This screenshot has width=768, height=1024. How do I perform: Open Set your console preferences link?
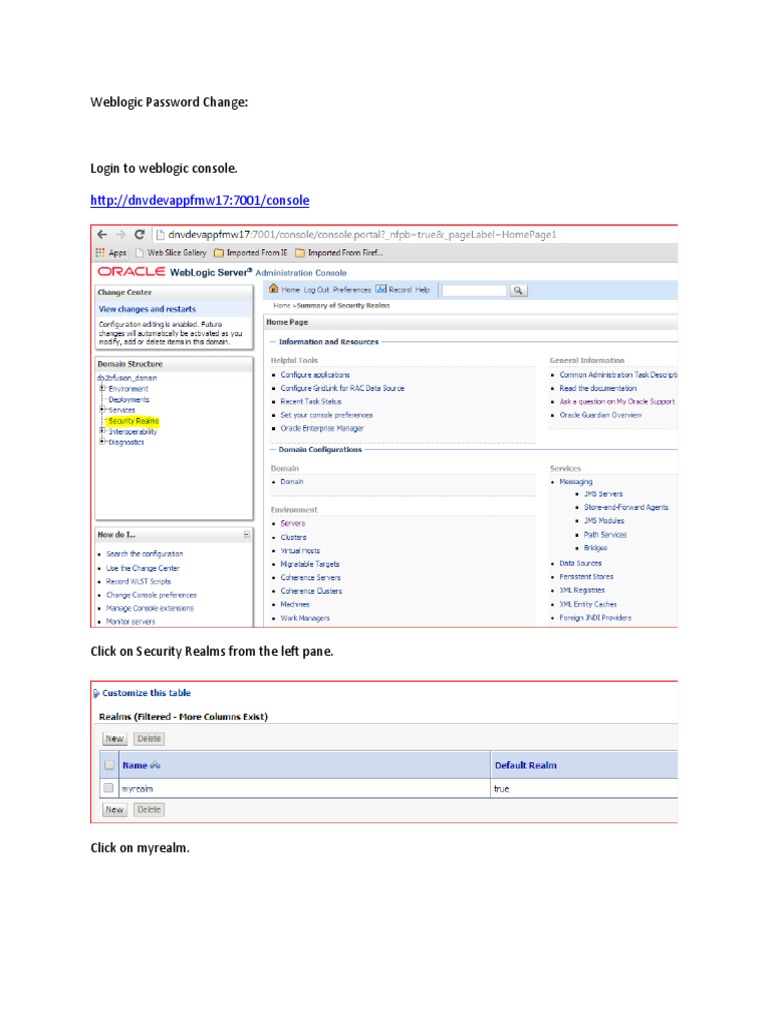coord(327,415)
